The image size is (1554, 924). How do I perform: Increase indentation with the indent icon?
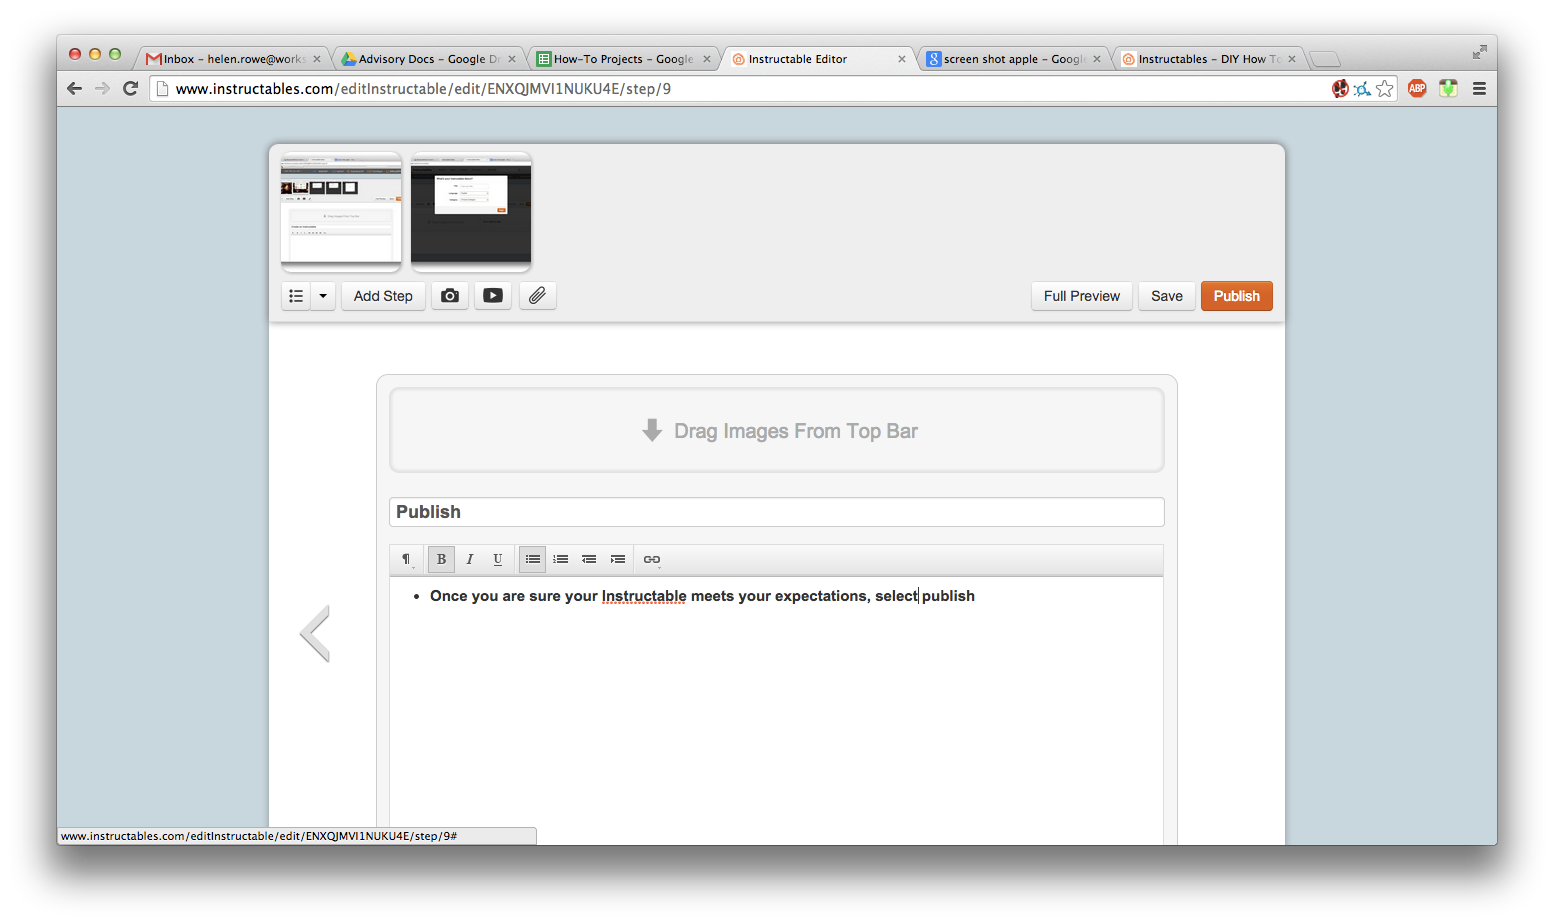(x=618, y=559)
